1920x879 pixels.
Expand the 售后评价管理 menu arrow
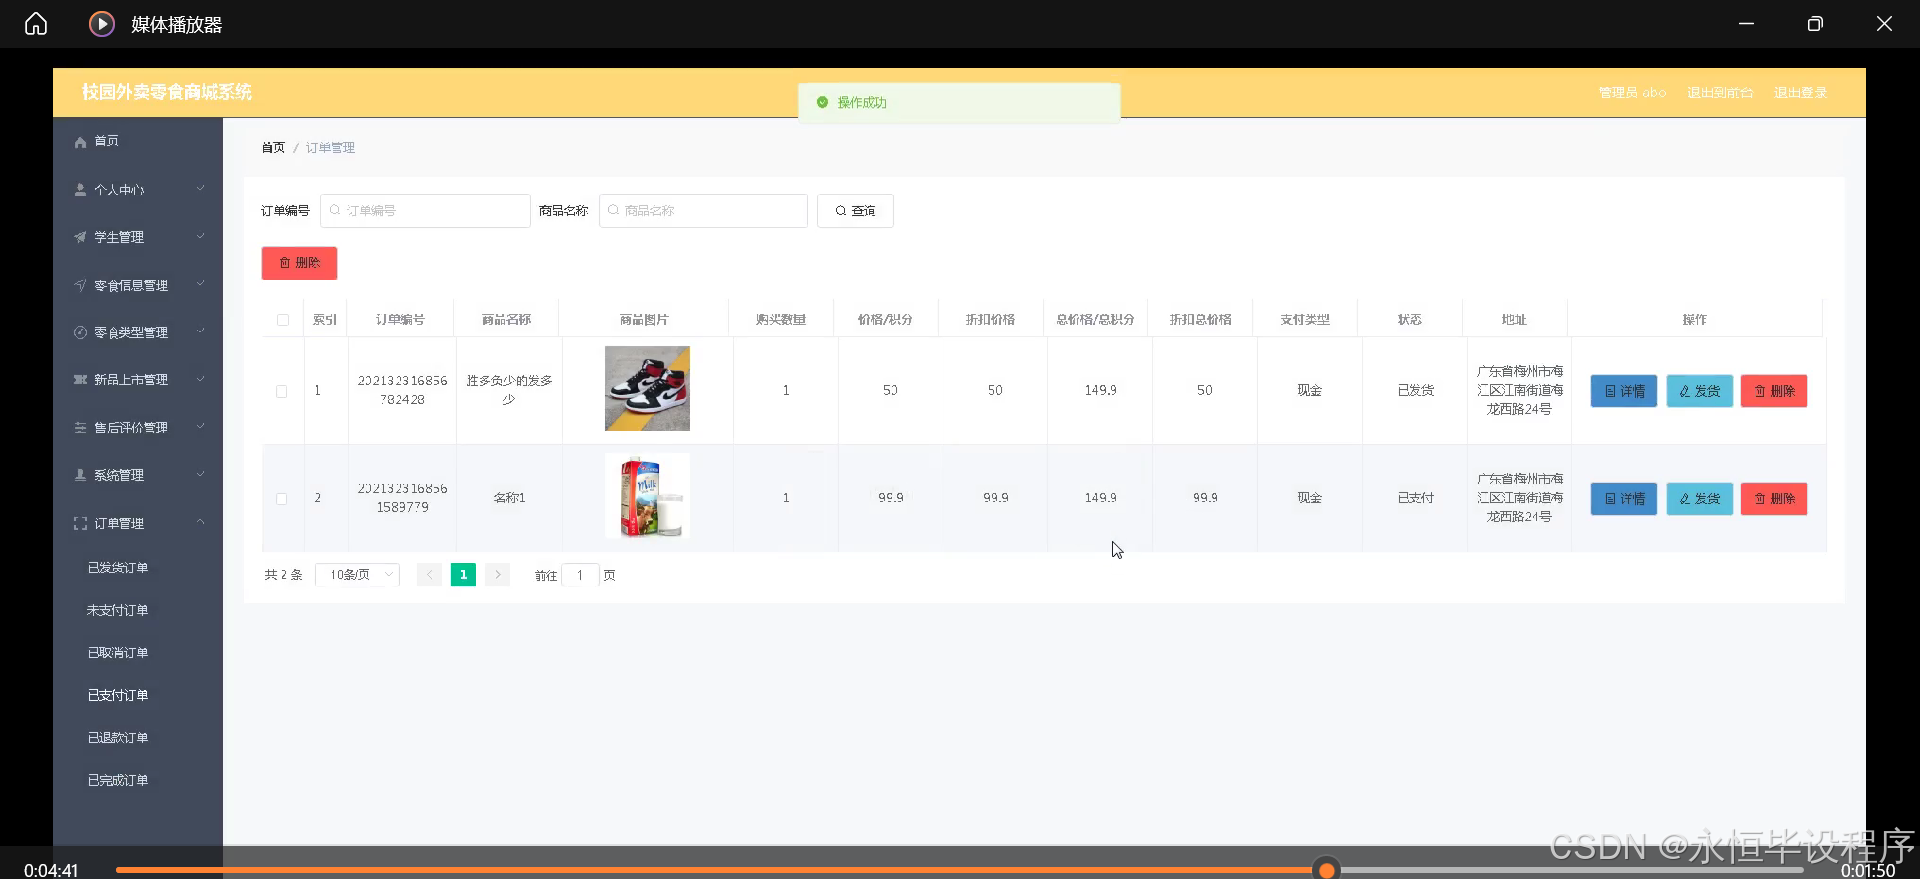200,427
